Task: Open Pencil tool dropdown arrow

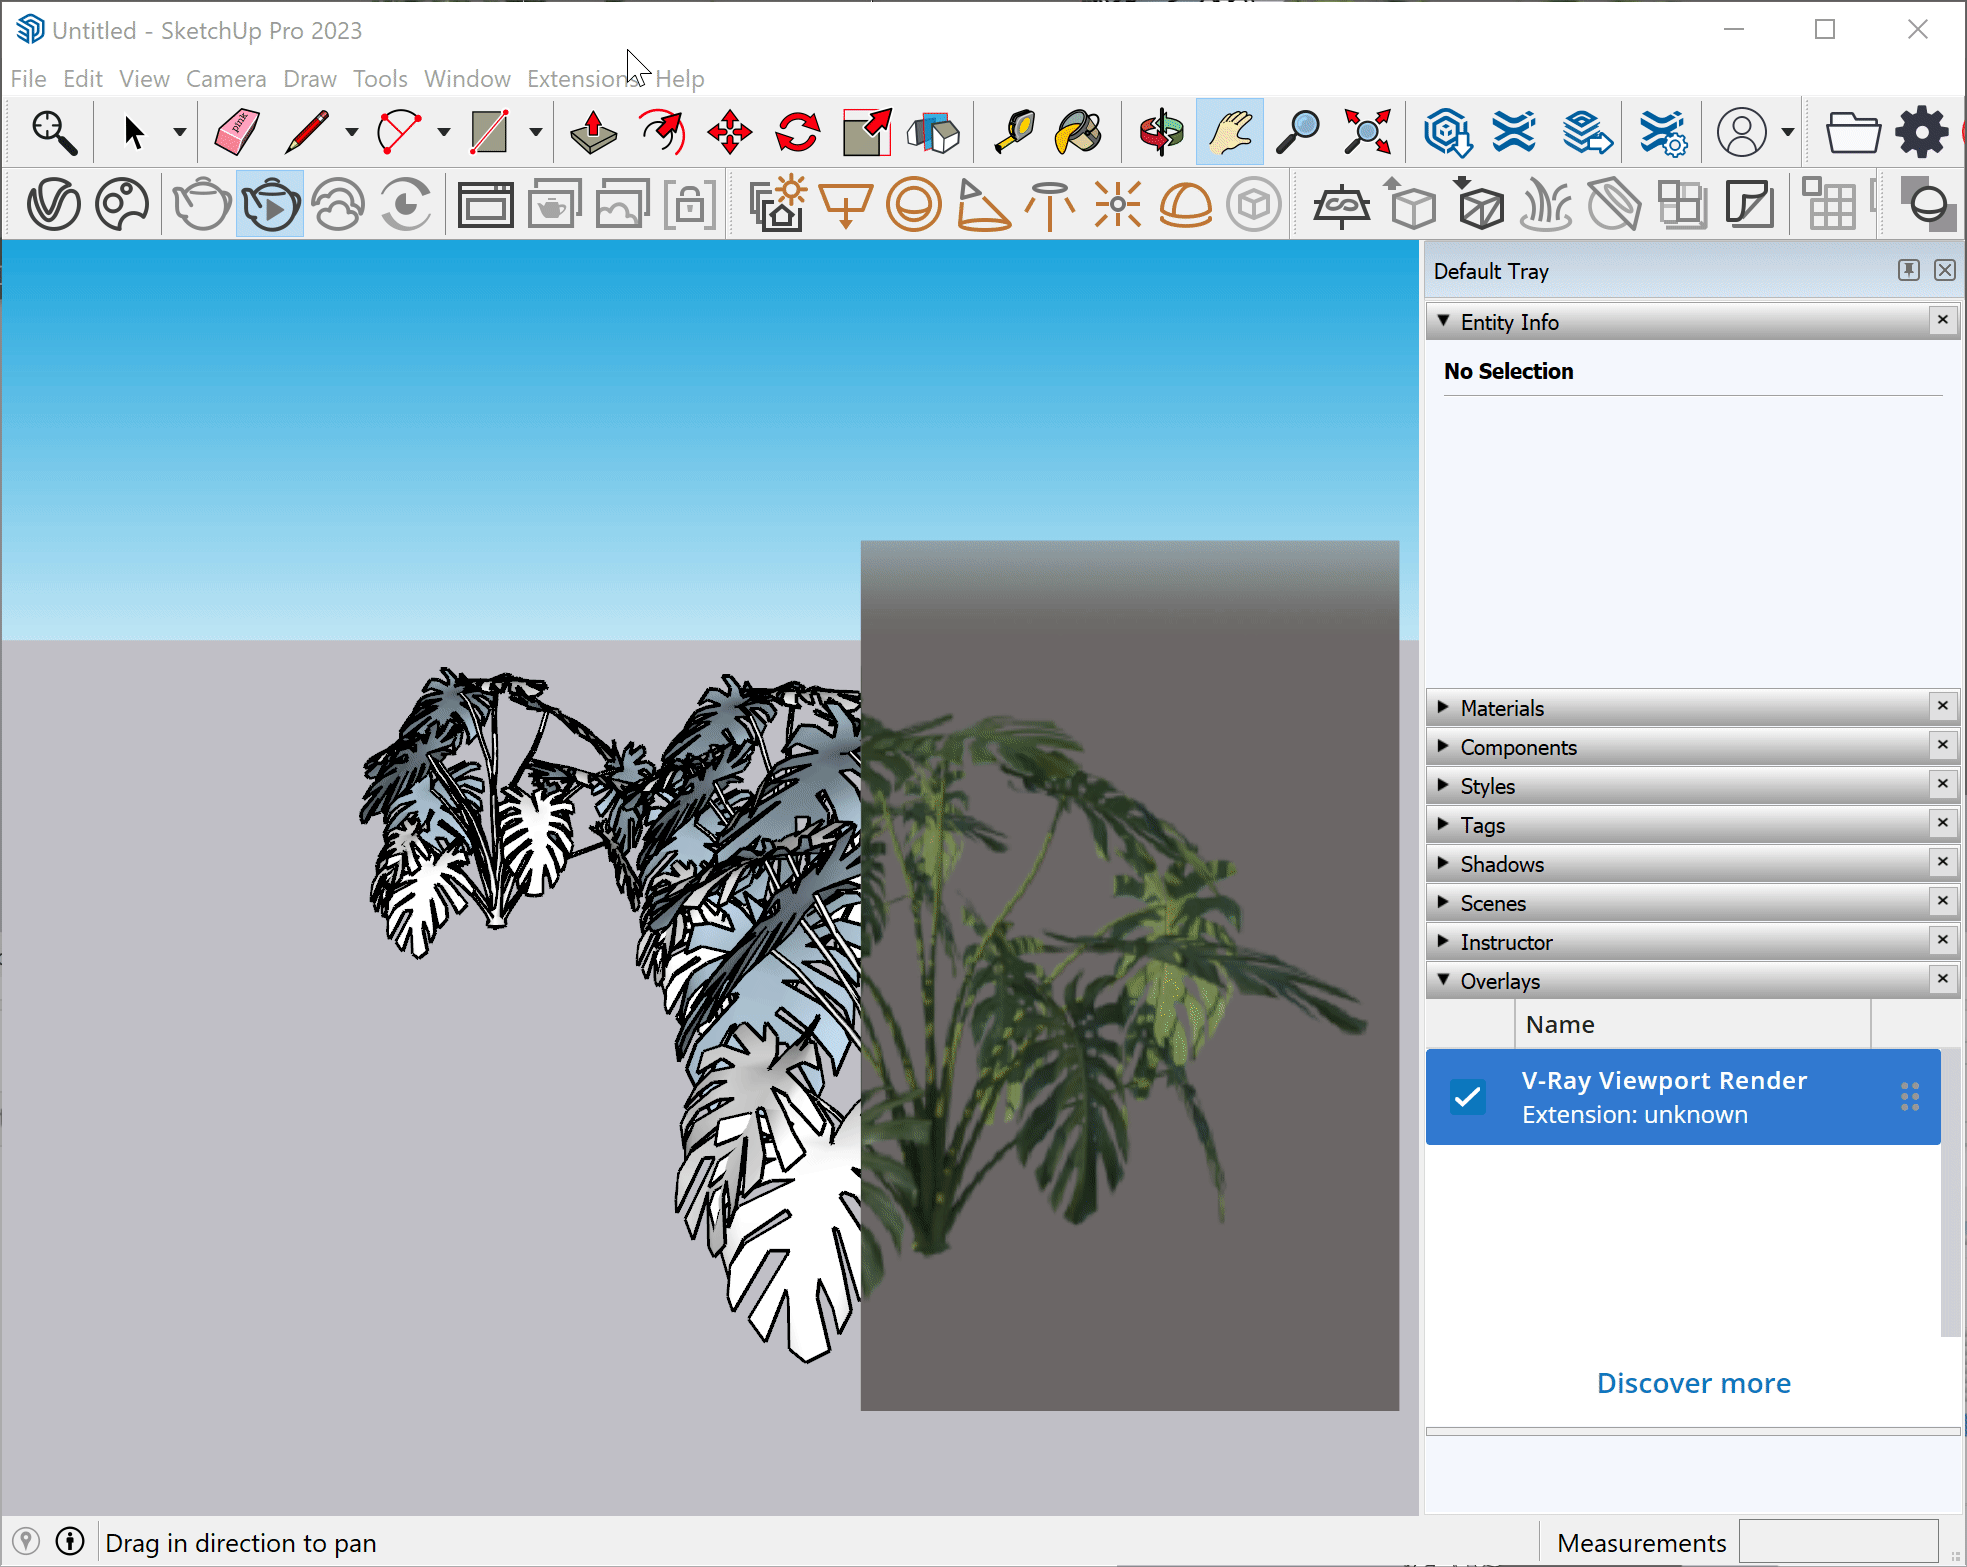Action: 352,133
